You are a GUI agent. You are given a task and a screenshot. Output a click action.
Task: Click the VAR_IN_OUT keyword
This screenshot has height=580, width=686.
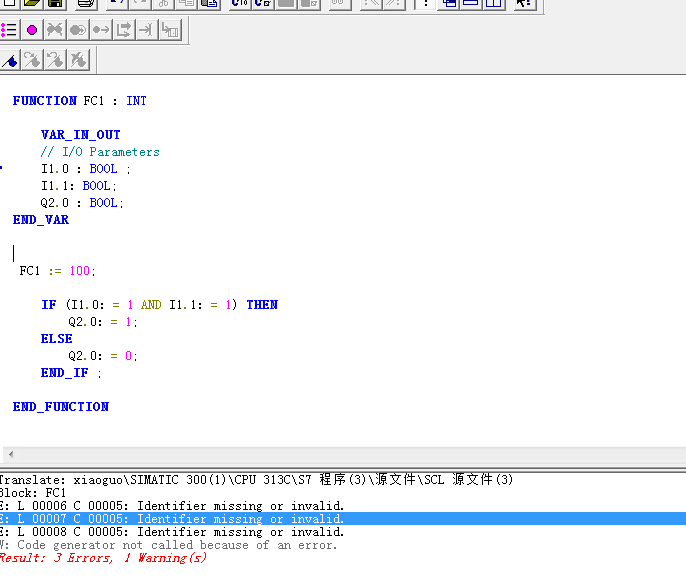tap(80, 135)
